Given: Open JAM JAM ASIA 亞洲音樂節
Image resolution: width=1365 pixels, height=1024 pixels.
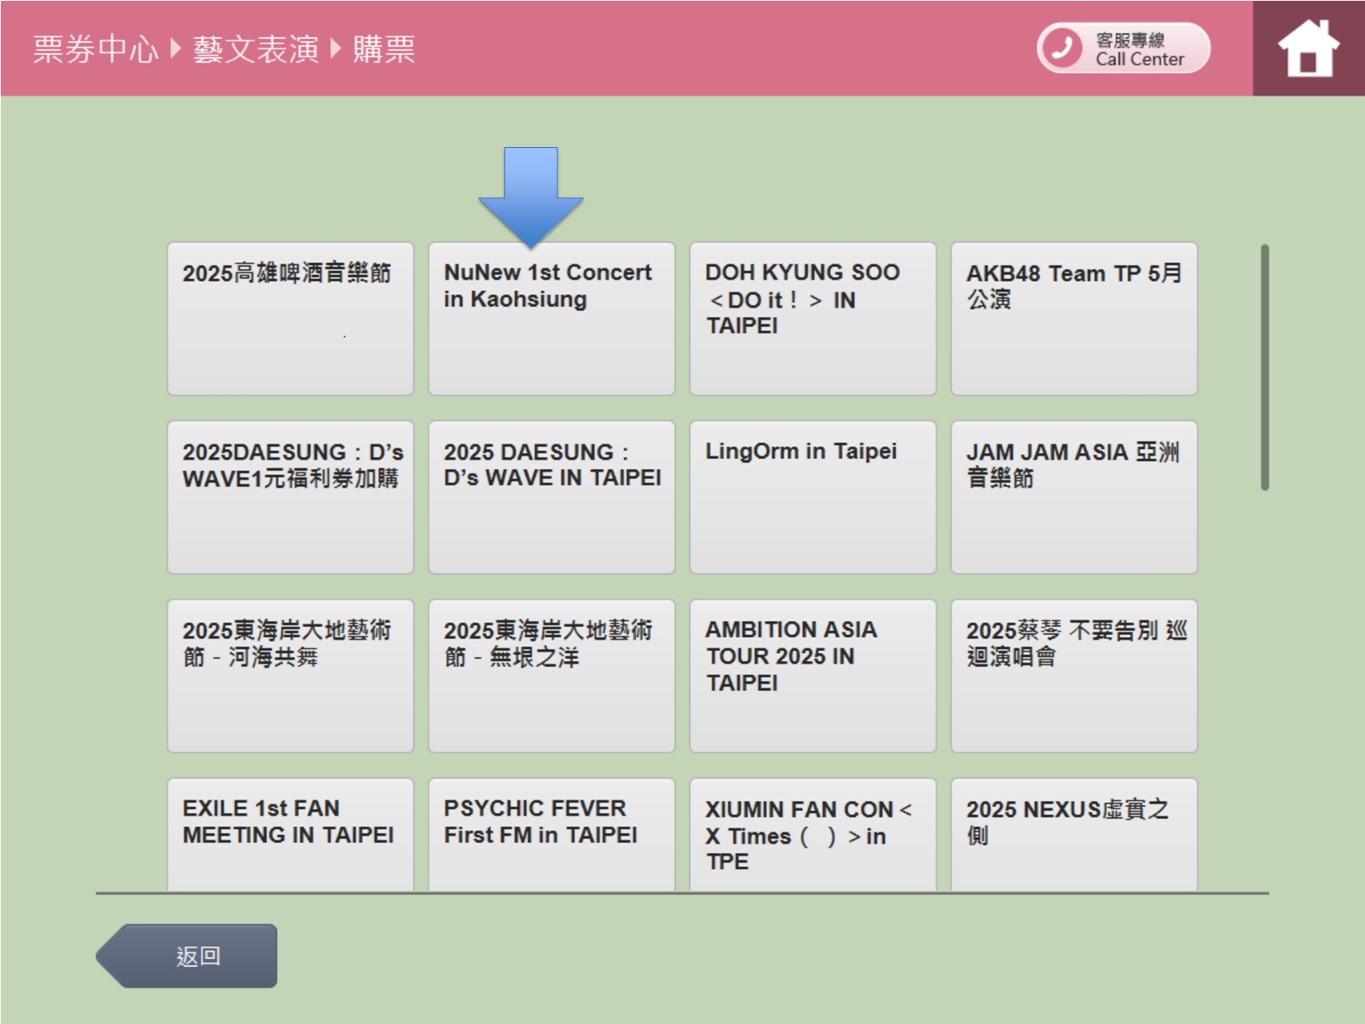Looking at the screenshot, I should point(1073,497).
